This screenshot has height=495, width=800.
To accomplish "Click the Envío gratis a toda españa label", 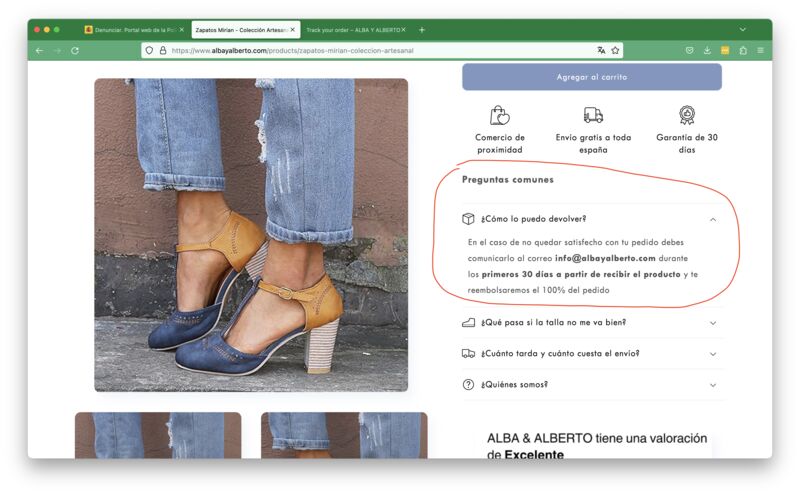I will pyautogui.click(x=593, y=143).
